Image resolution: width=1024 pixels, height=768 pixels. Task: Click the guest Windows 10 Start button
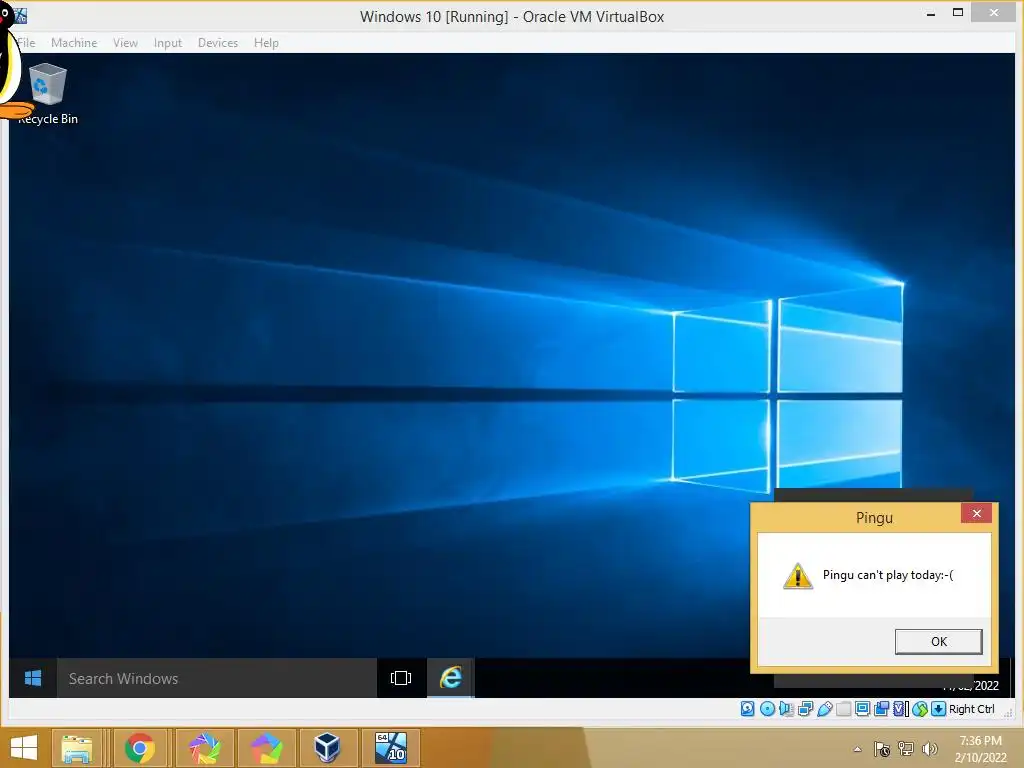click(x=33, y=678)
